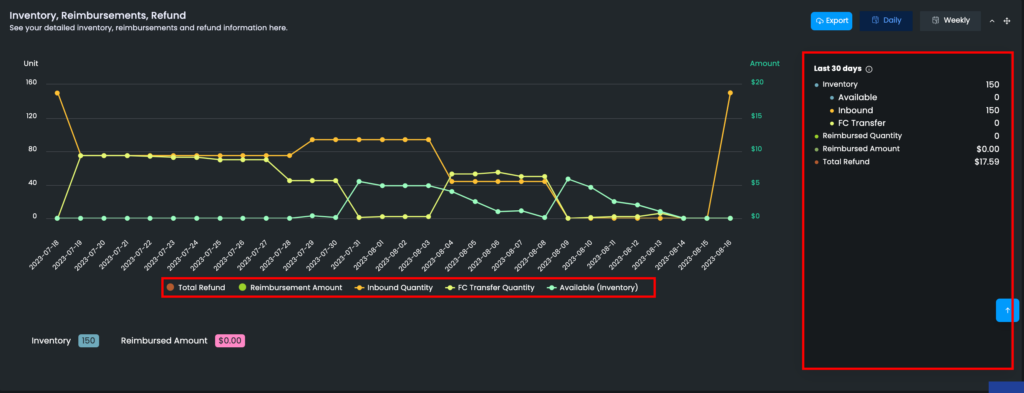Click the Inbound Quantity point on 2023-07-18
This screenshot has width=1024, height=393.
click(57, 93)
